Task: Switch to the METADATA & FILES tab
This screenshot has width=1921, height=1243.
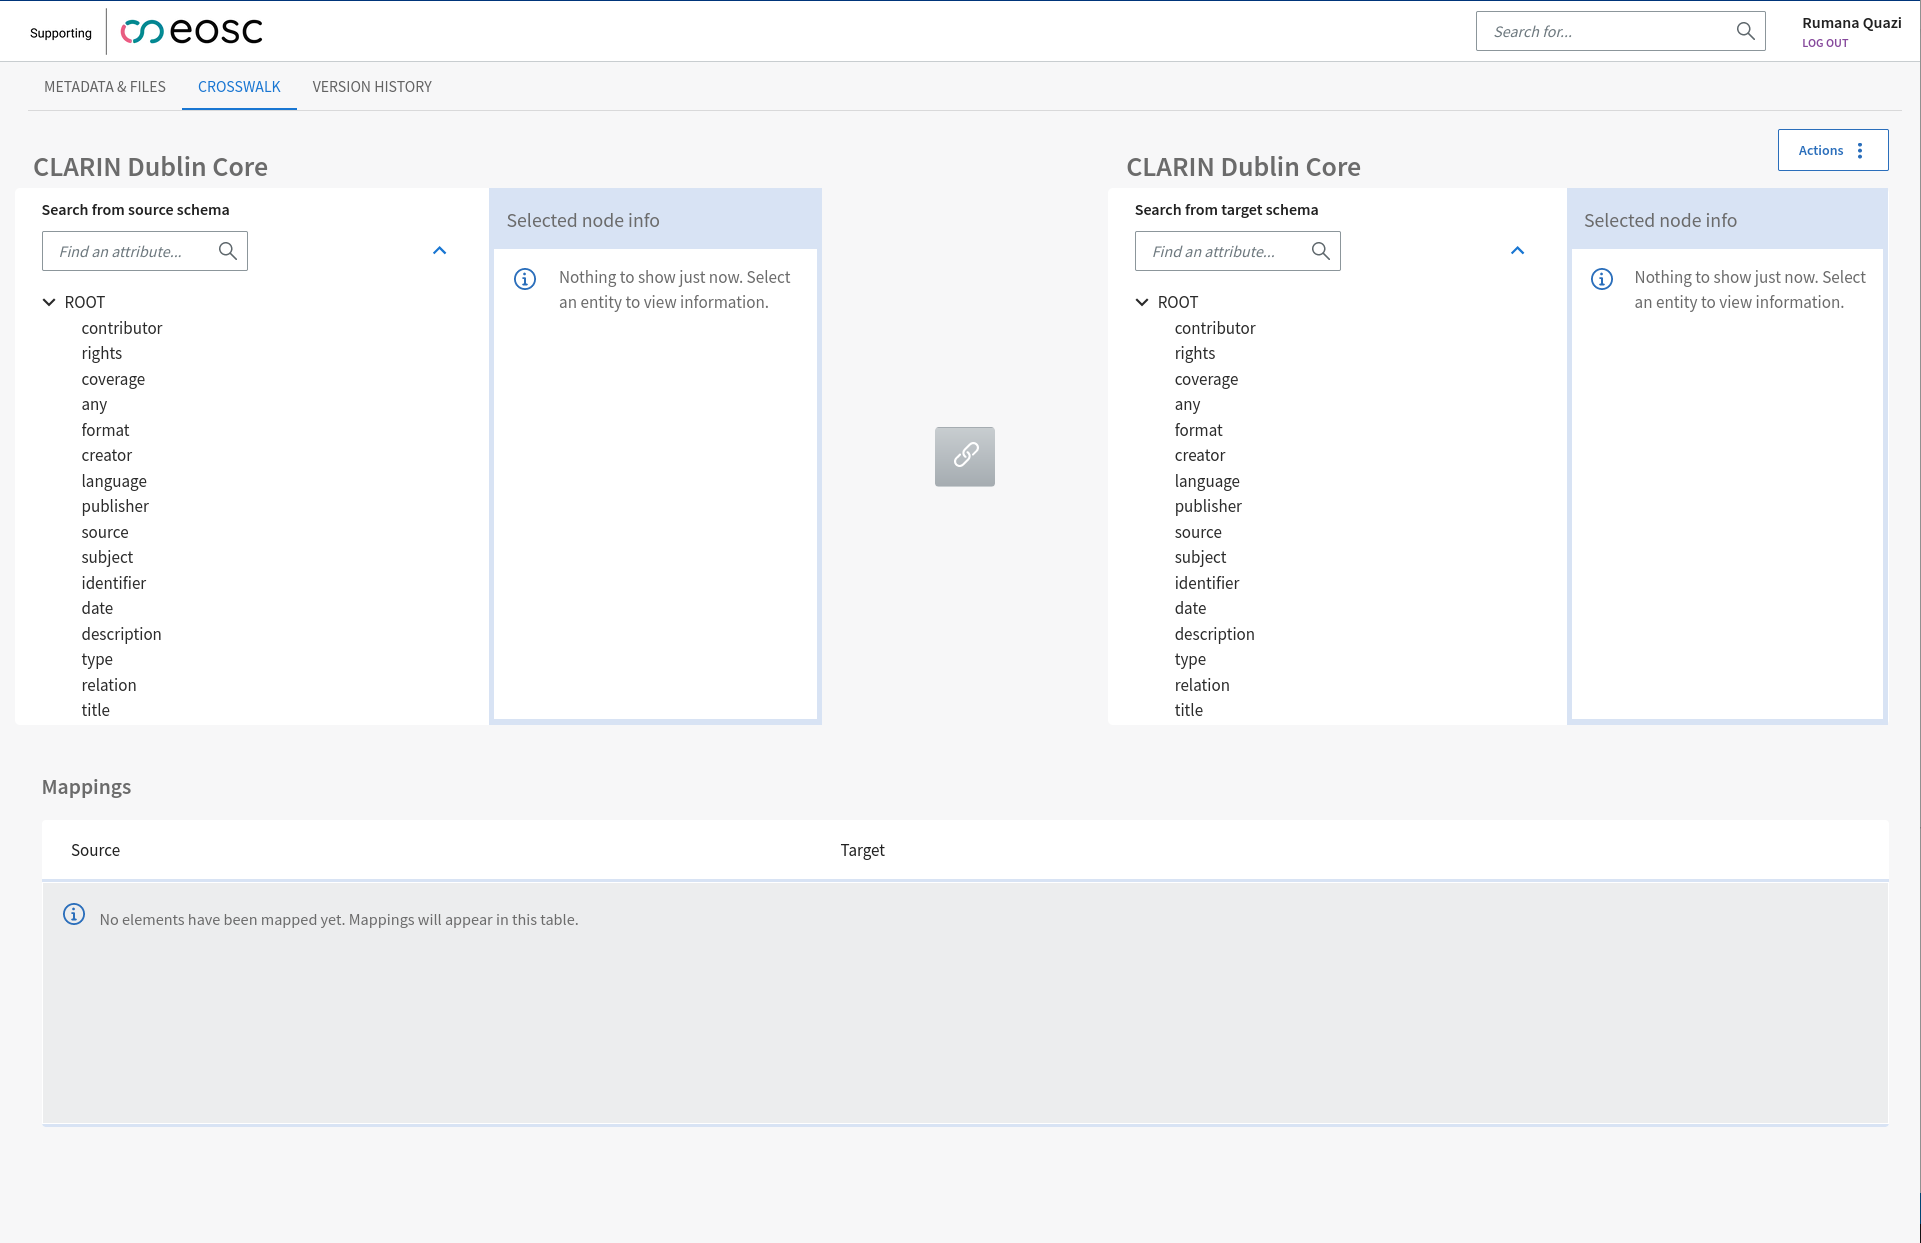Action: tap(105, 87)
